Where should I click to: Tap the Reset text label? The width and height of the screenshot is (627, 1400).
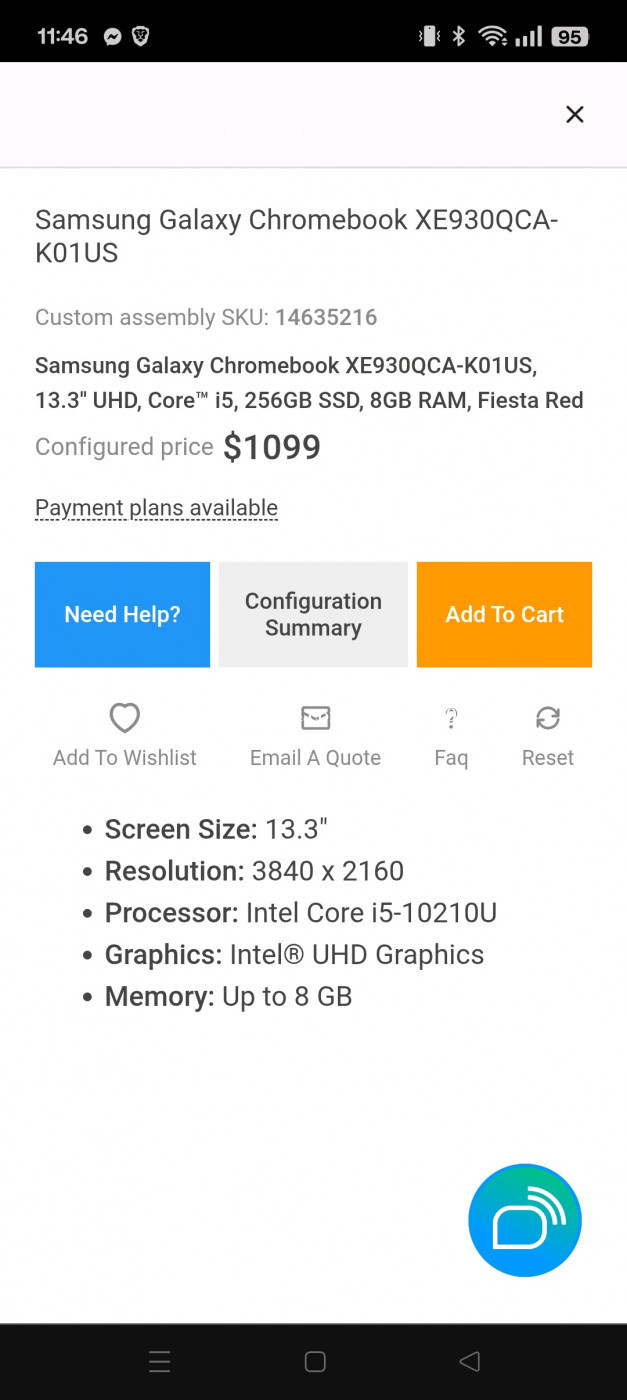pyautogui.click(x=548, y=758)
